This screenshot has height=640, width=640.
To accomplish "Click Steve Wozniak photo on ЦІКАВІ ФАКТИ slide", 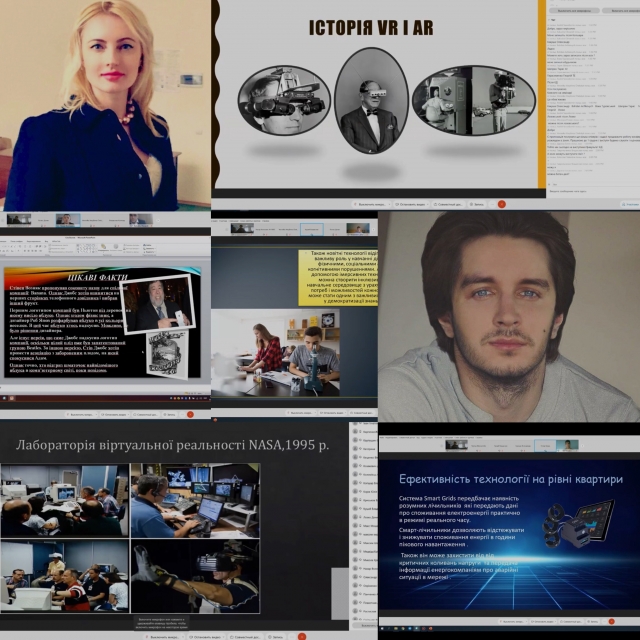I will pos(158,304).
